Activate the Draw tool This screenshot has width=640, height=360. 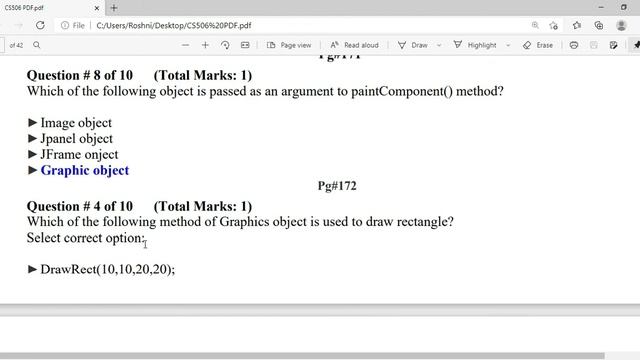(413, 45)
